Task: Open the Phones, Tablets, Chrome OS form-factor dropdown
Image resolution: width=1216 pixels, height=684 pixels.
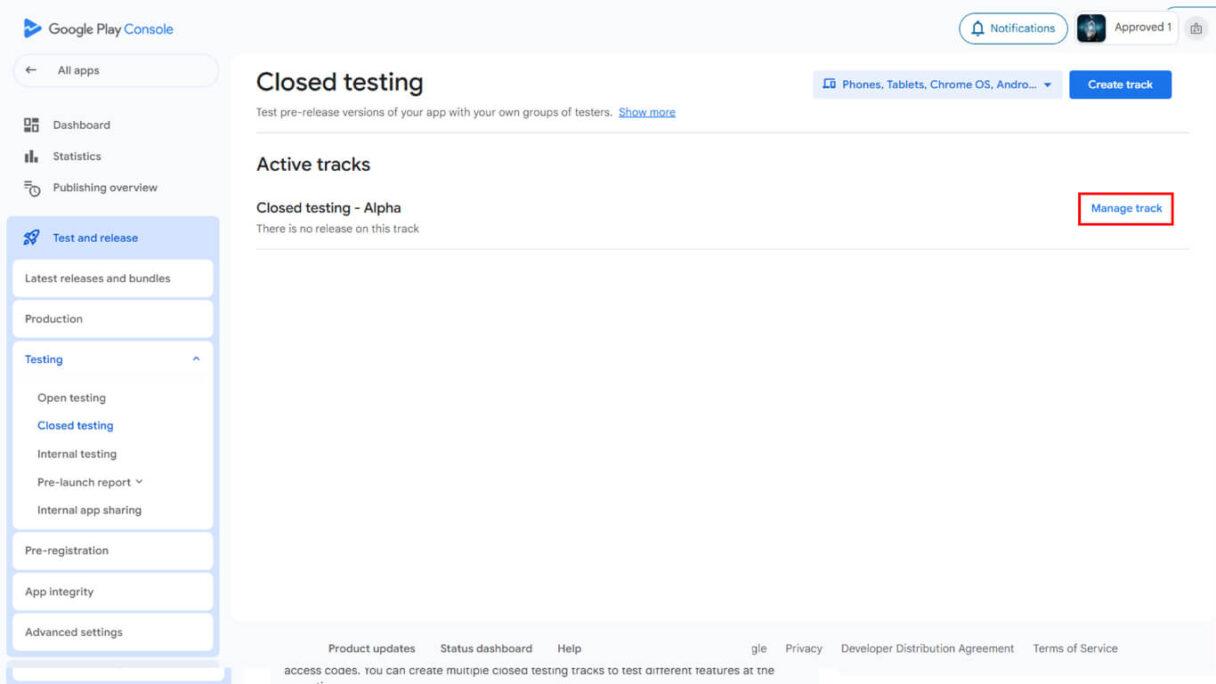Action: [935, 84]
